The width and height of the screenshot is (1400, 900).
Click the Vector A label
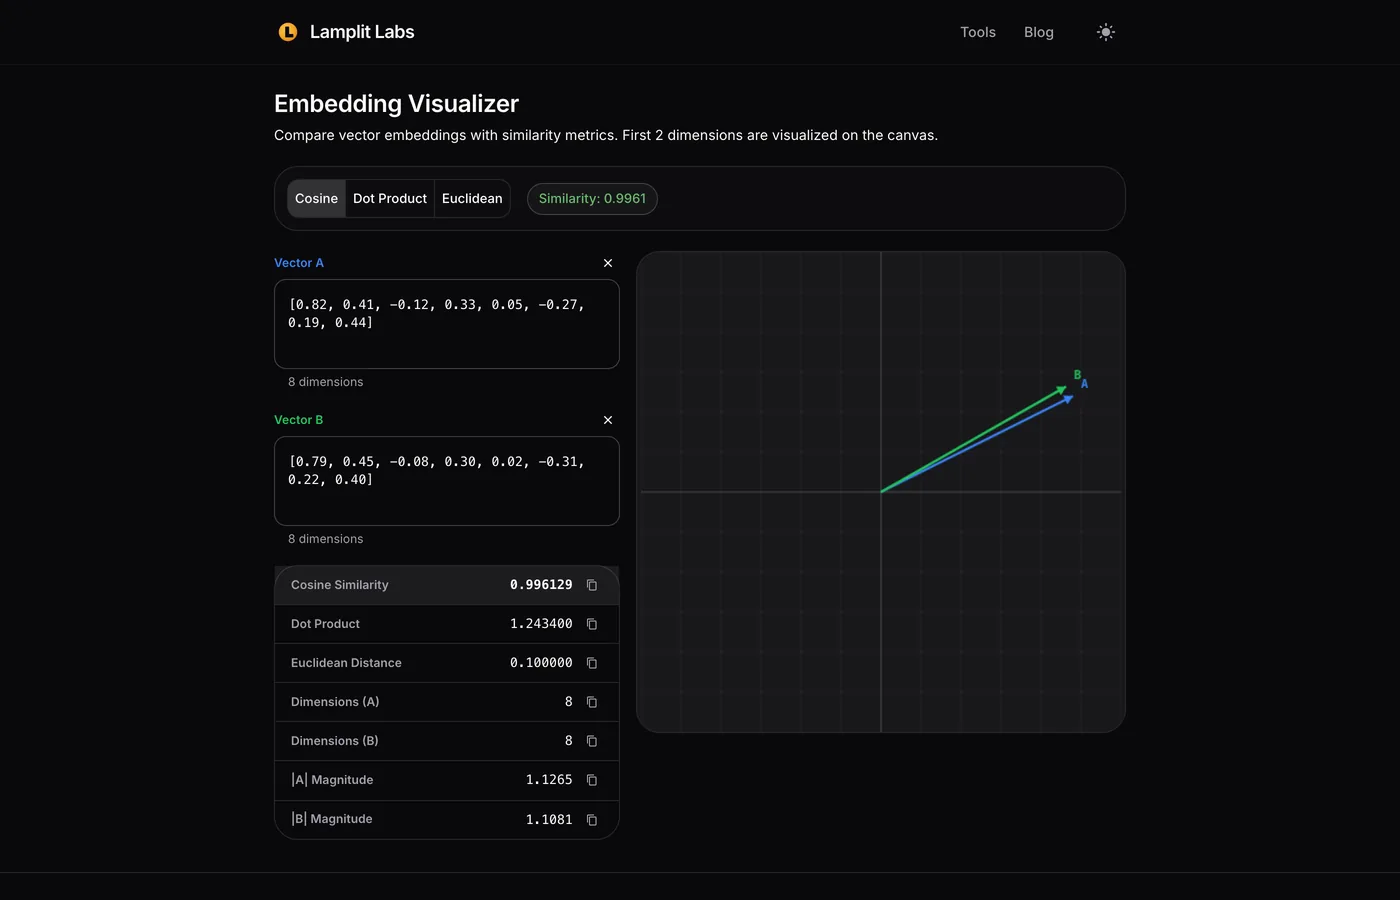tap(299, 263)
